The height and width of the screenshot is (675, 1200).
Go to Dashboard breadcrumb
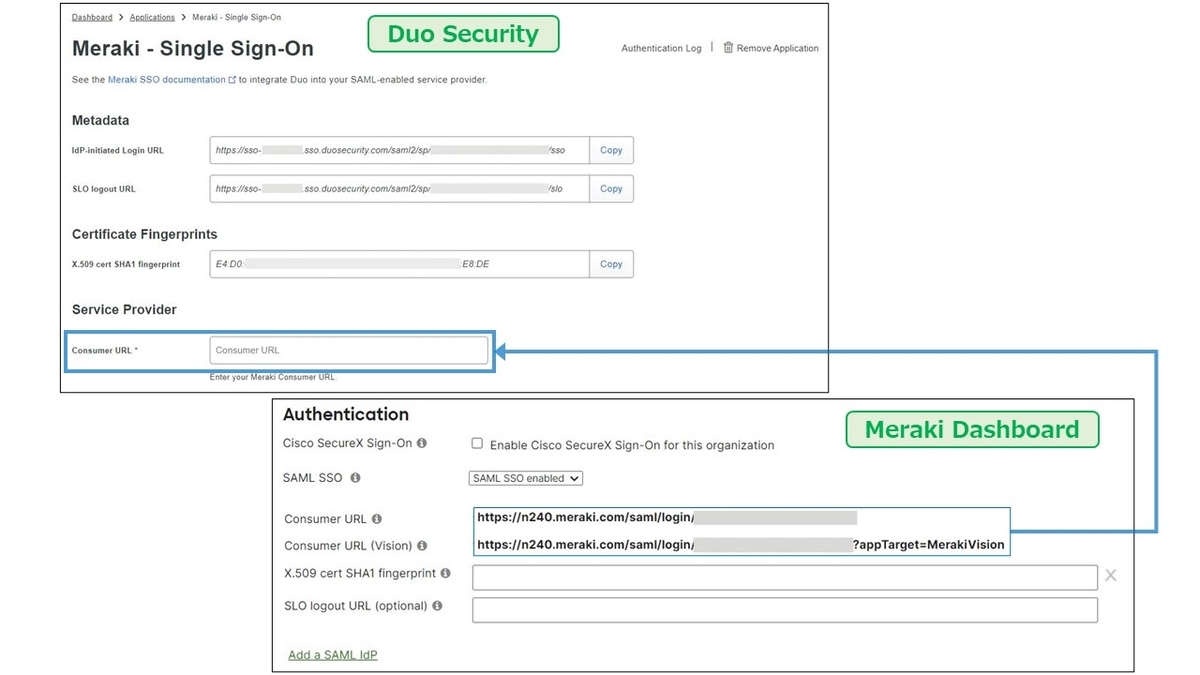click(x=92, y=17)
